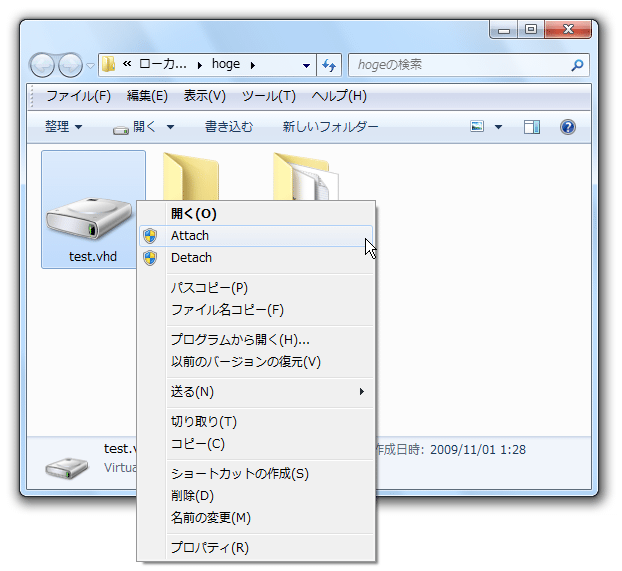Image resolution: width=622 pixels, height=571 pixels.
Task: Select the hoge breadcrumb in address bar
Action: [226, 64]
